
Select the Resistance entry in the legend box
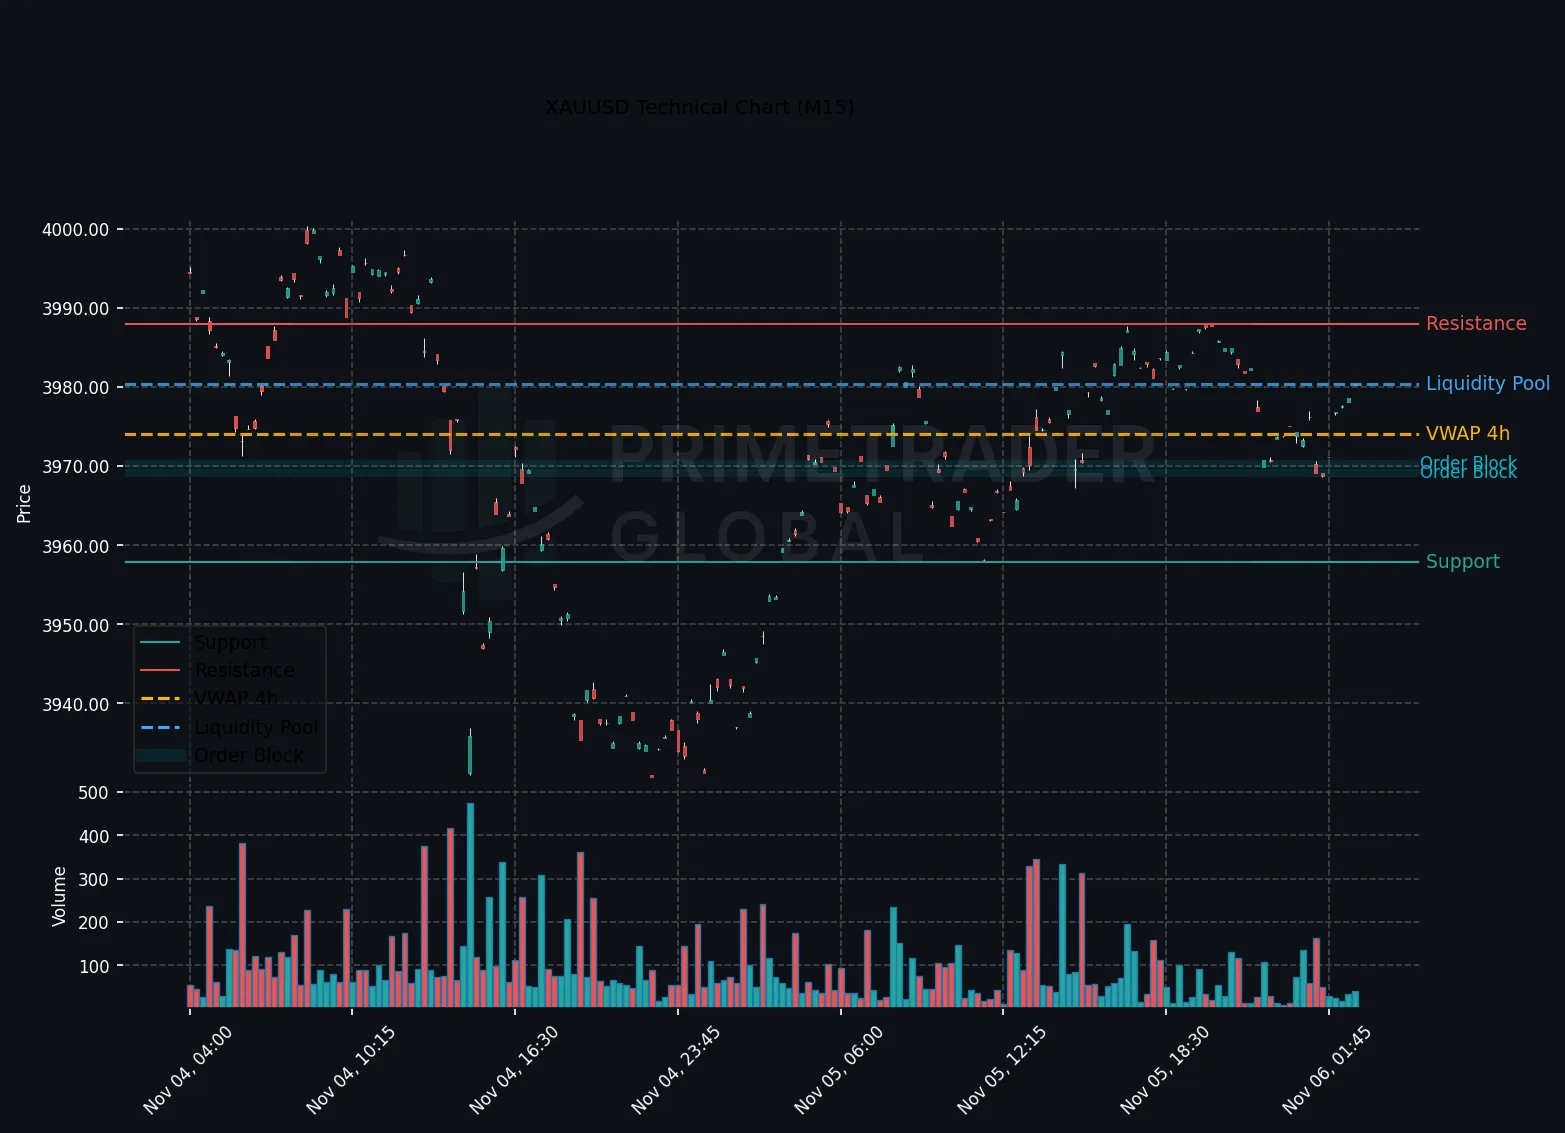245,671
